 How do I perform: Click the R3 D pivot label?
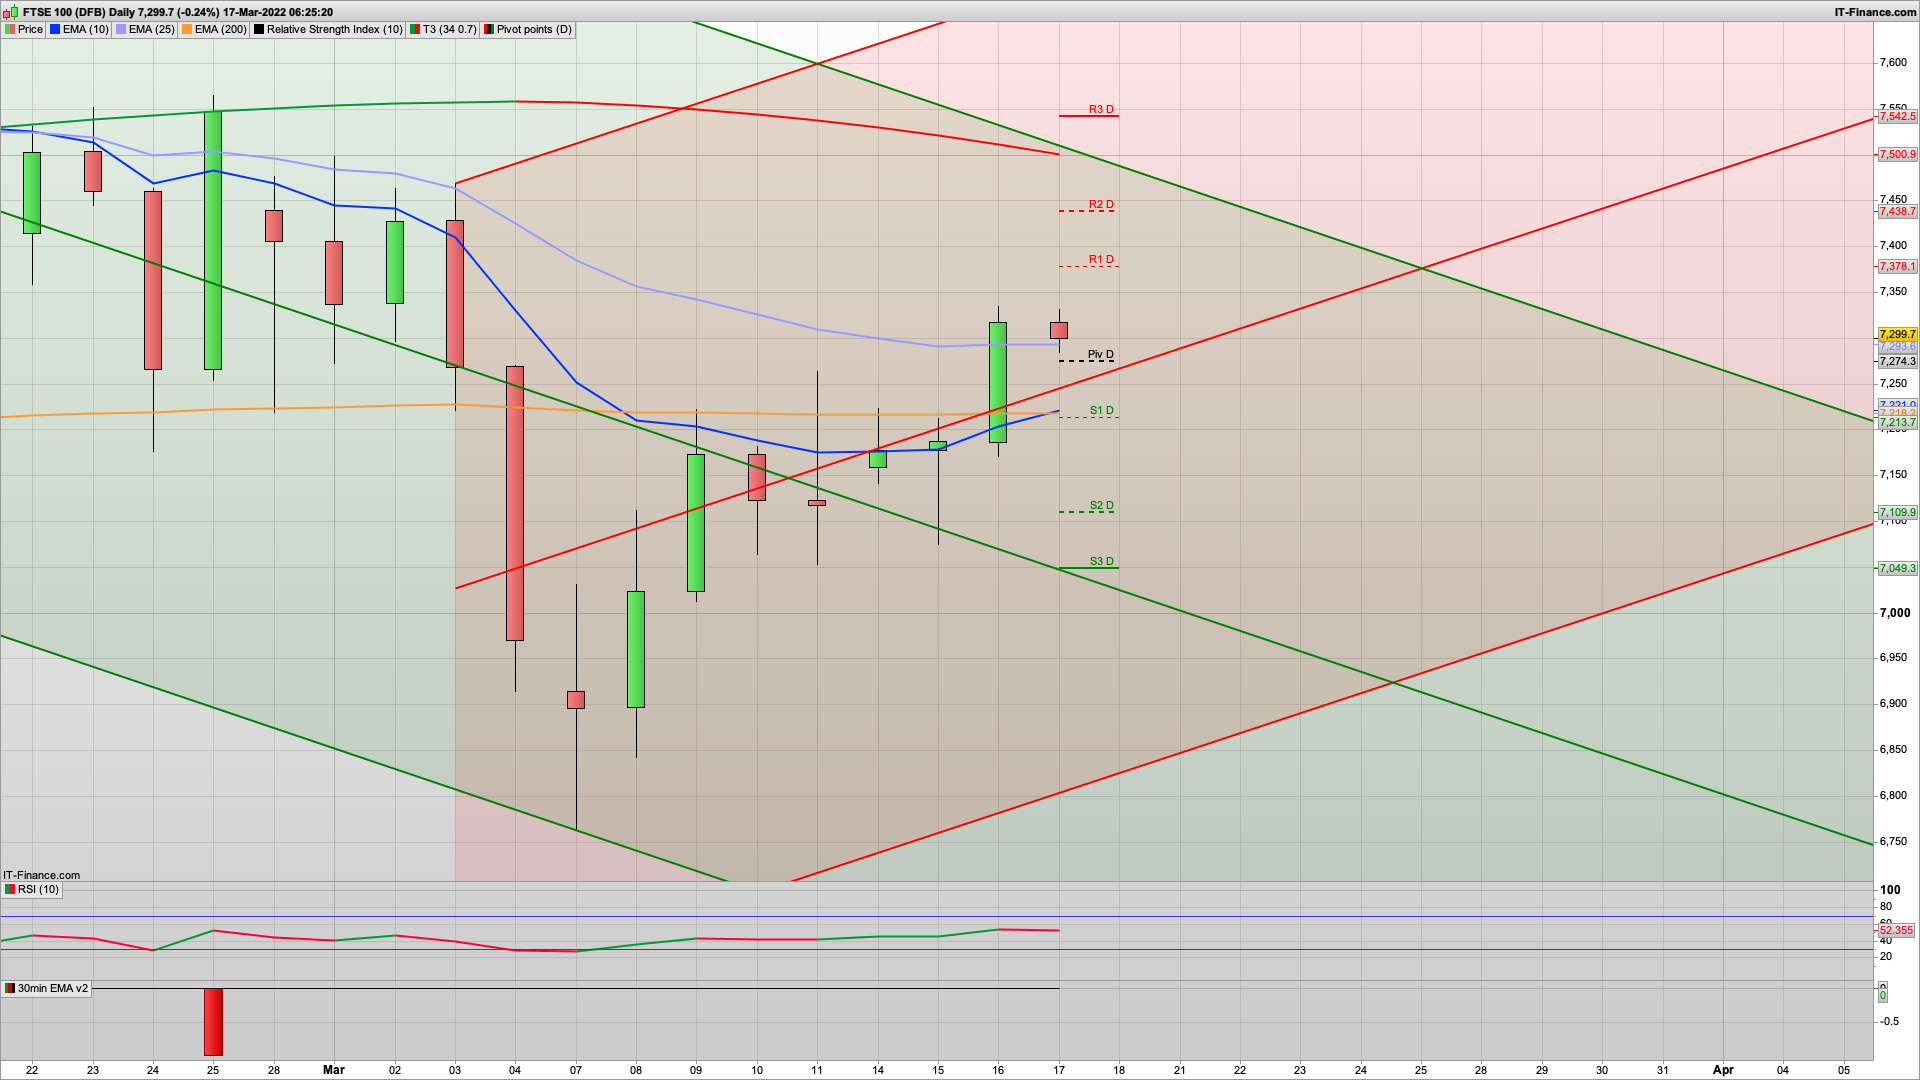click(1101, 110)
